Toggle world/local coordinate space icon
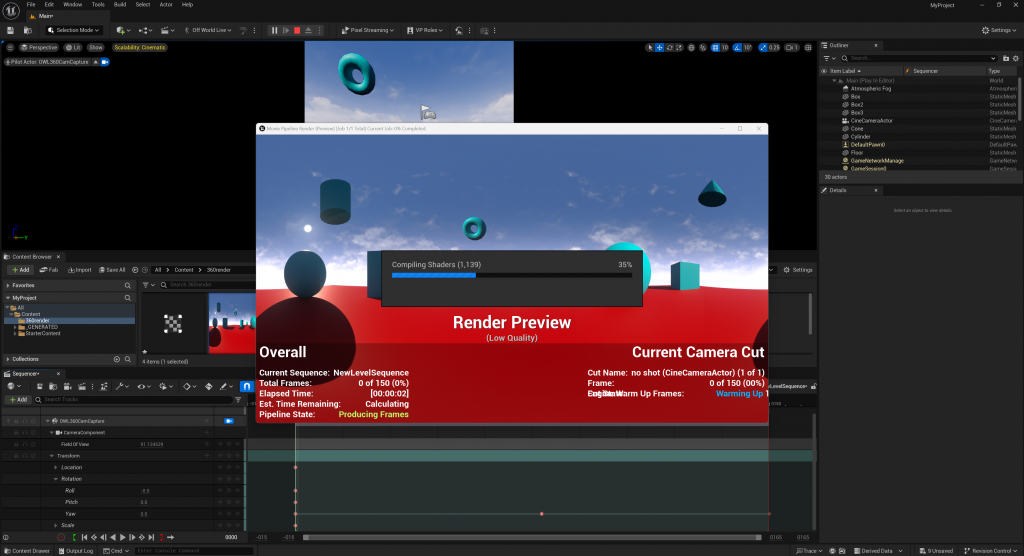1024x556 pixels. click(x=692, y=48)
